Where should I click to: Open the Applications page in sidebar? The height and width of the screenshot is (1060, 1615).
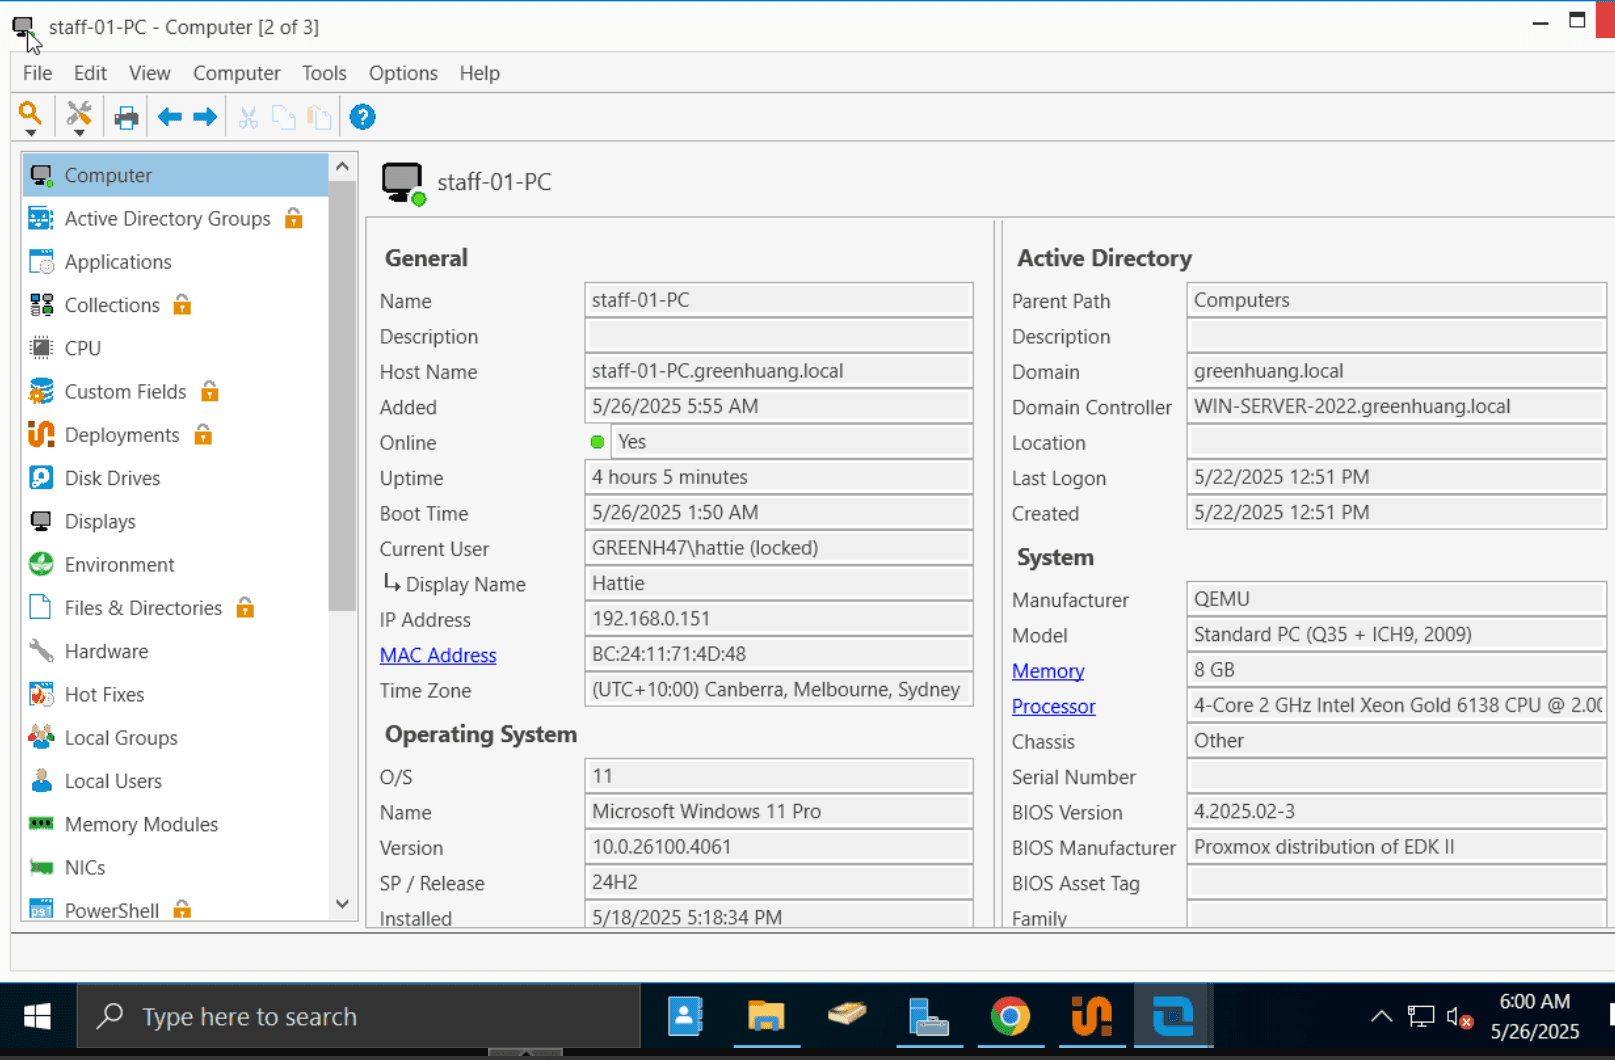(x=118, y=261)
